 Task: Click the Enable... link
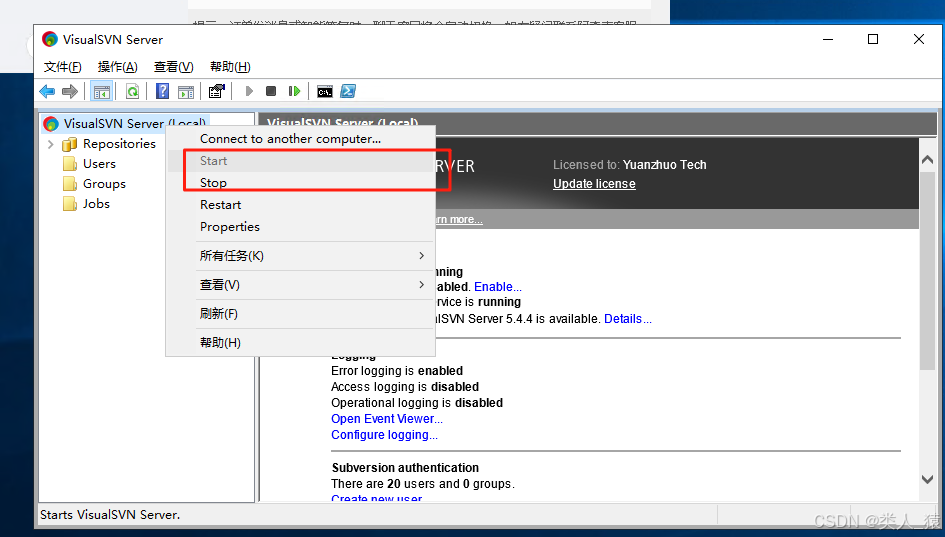point(498,287)
